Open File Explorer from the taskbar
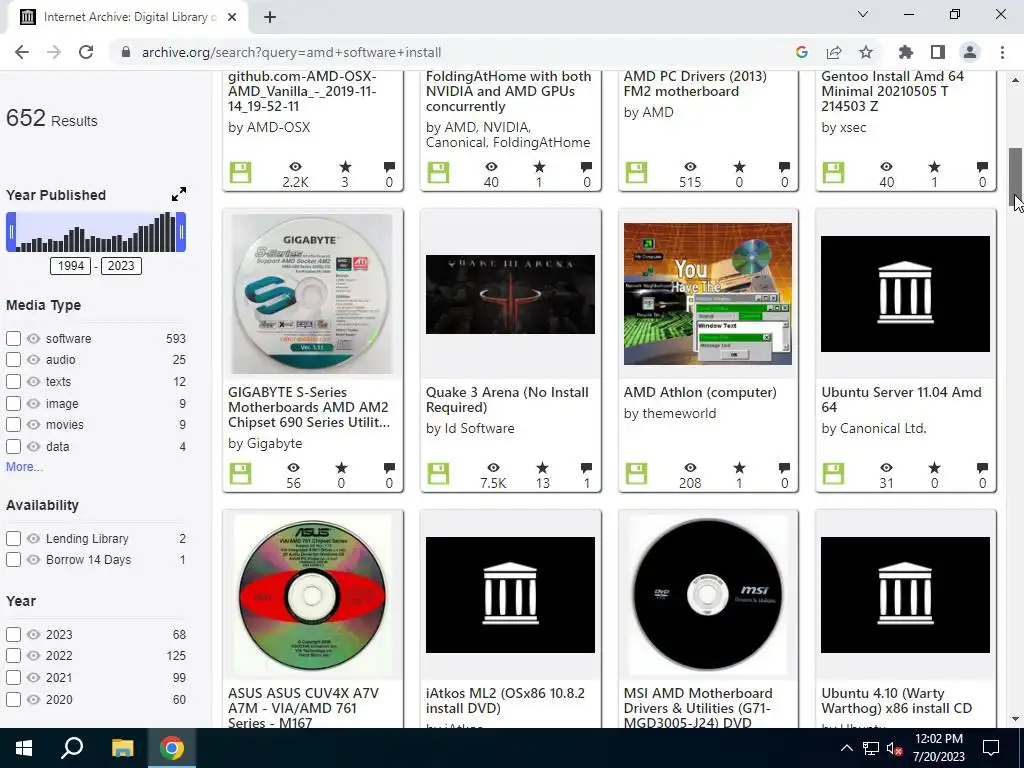 (122, 748)
